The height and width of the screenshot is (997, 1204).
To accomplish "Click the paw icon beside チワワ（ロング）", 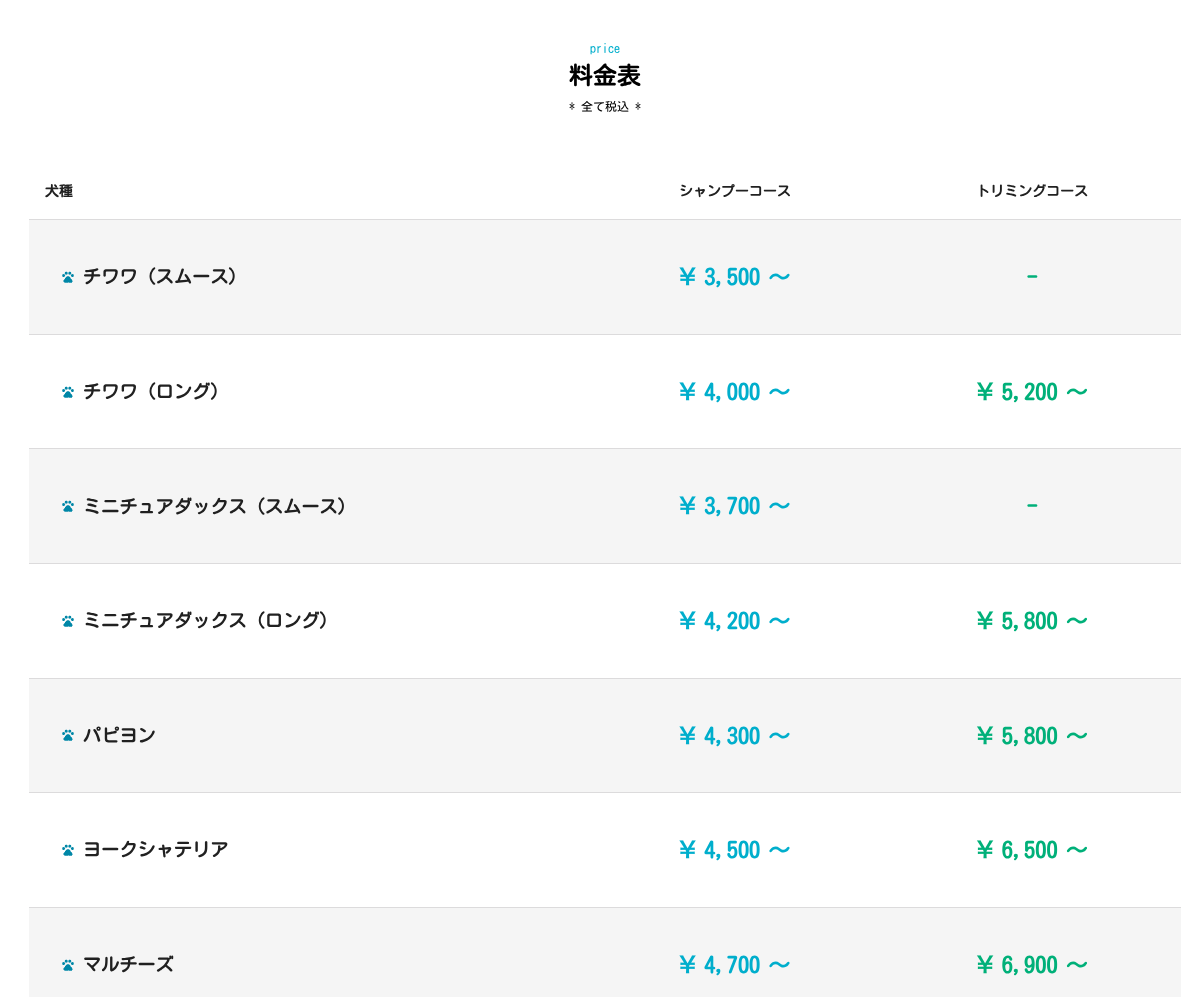I will [68, 392].
